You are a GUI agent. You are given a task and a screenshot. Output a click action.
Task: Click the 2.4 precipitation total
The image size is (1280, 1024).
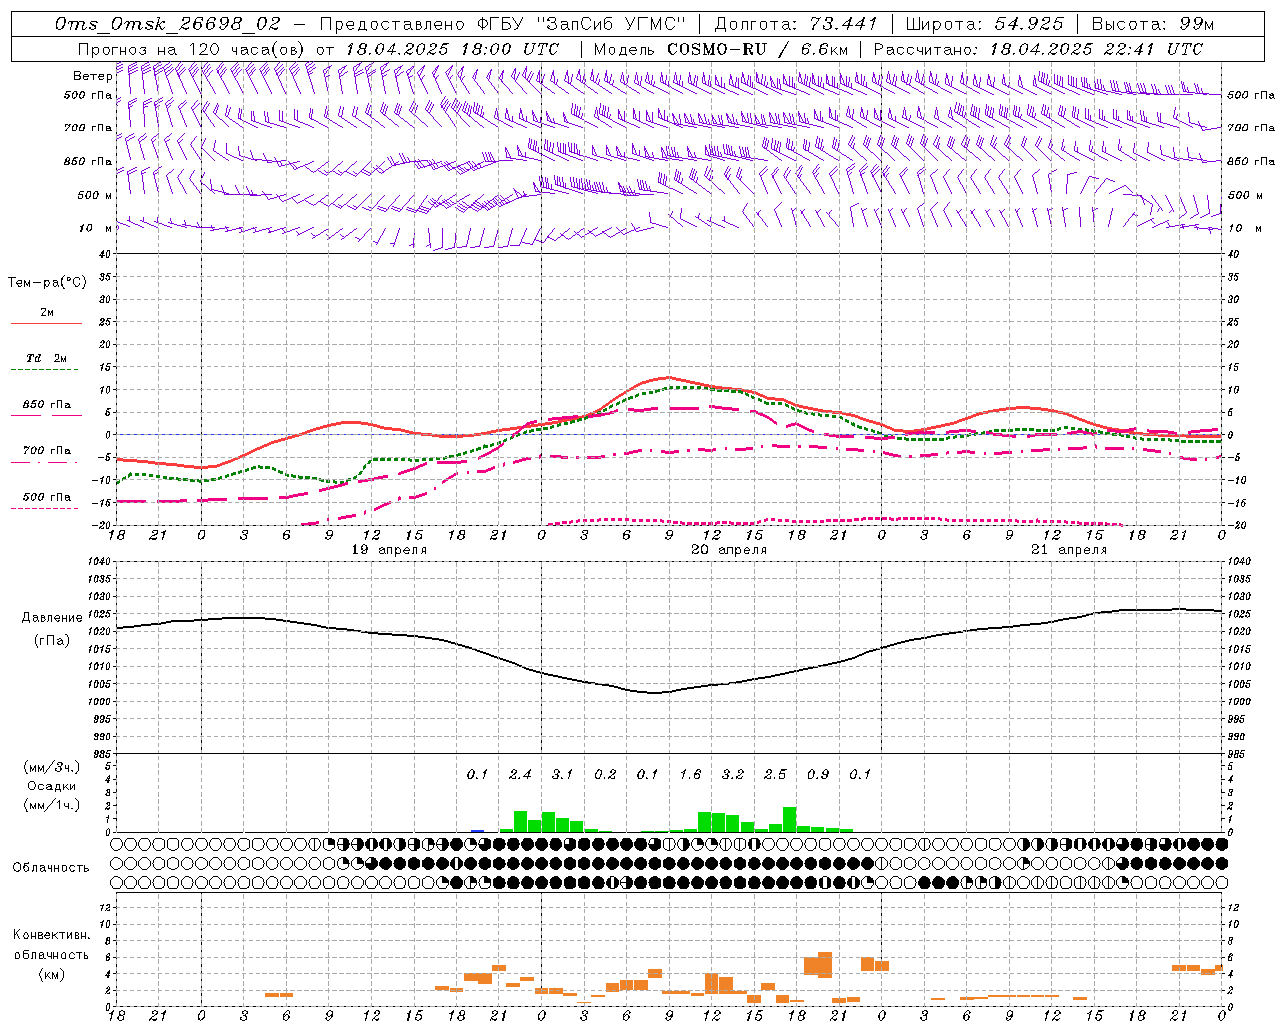tap(520, 774)
